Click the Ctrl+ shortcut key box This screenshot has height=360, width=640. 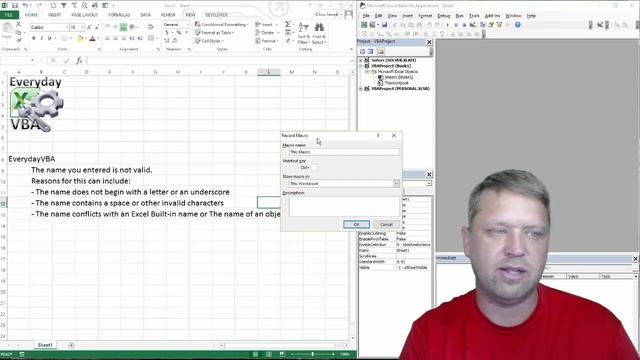(x=314, y=167)
